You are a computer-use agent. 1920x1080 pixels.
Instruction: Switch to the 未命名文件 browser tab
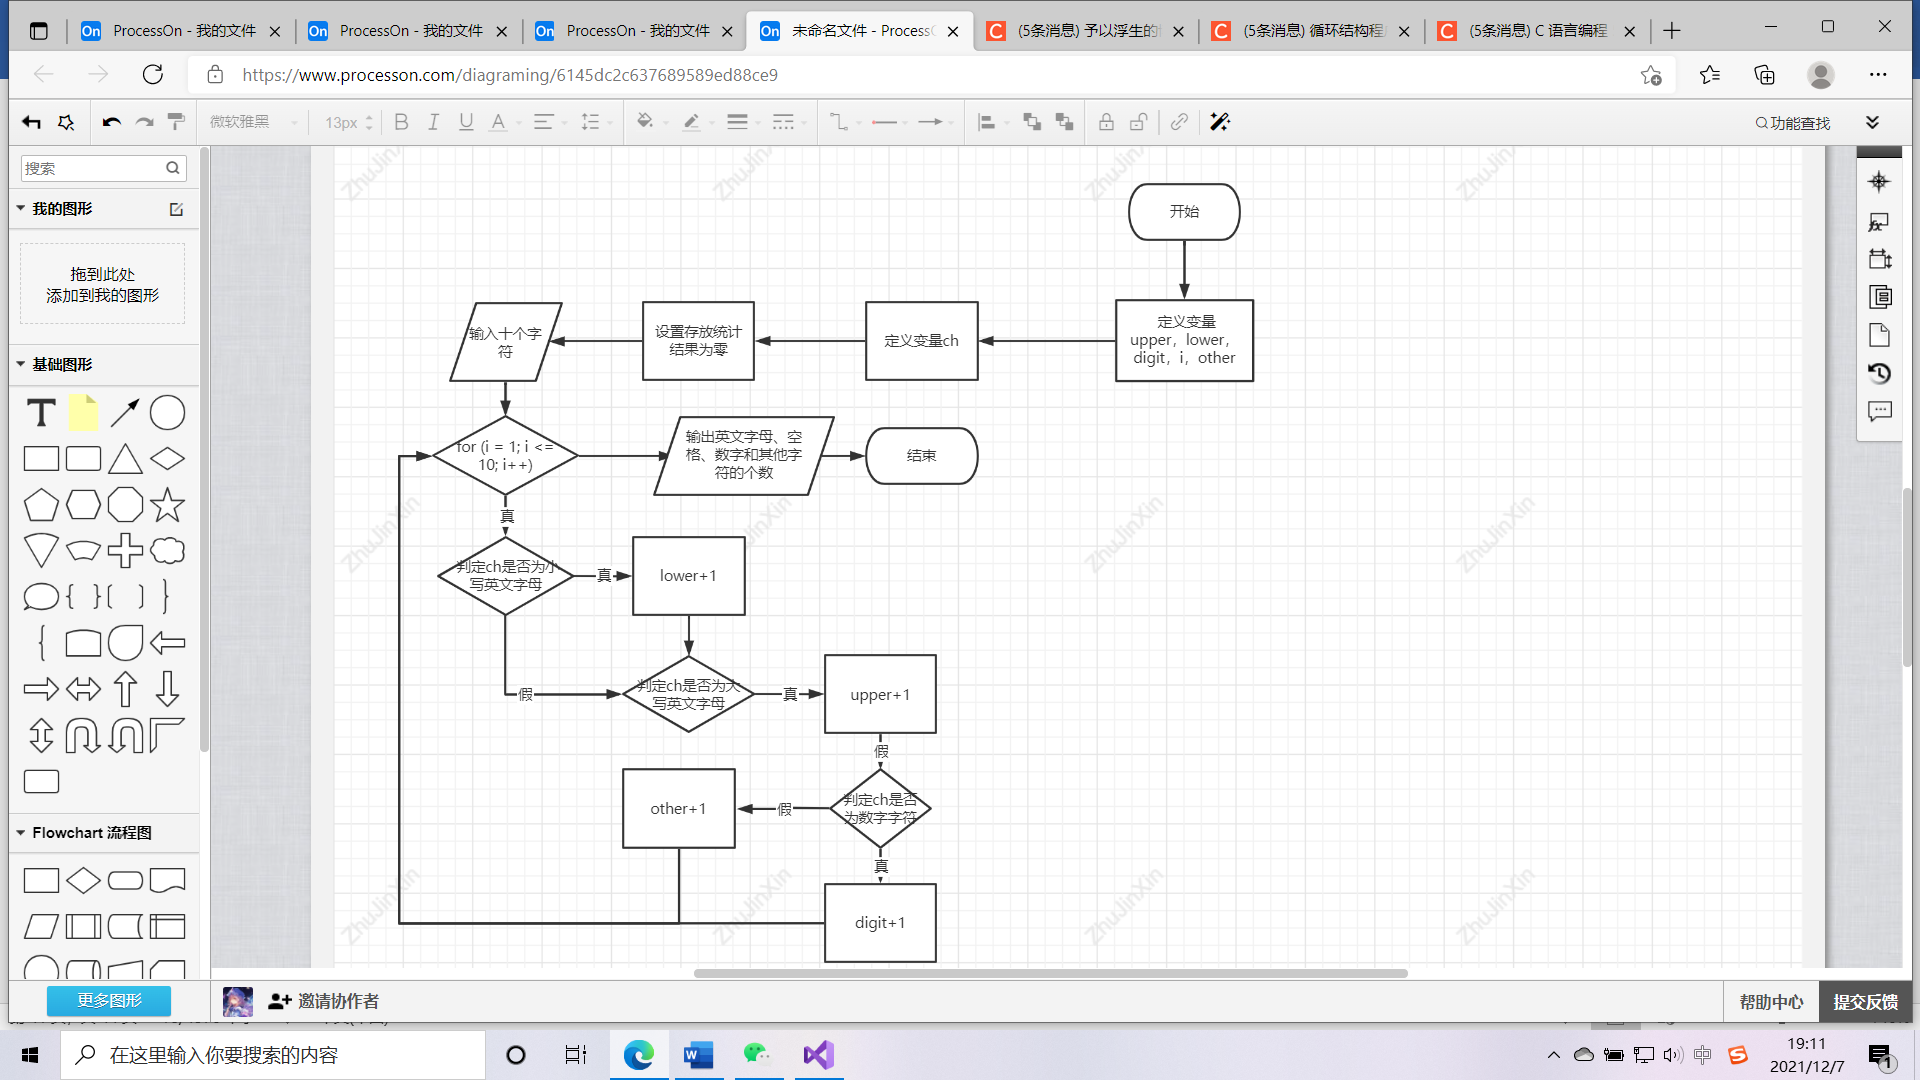click(858, 31)
